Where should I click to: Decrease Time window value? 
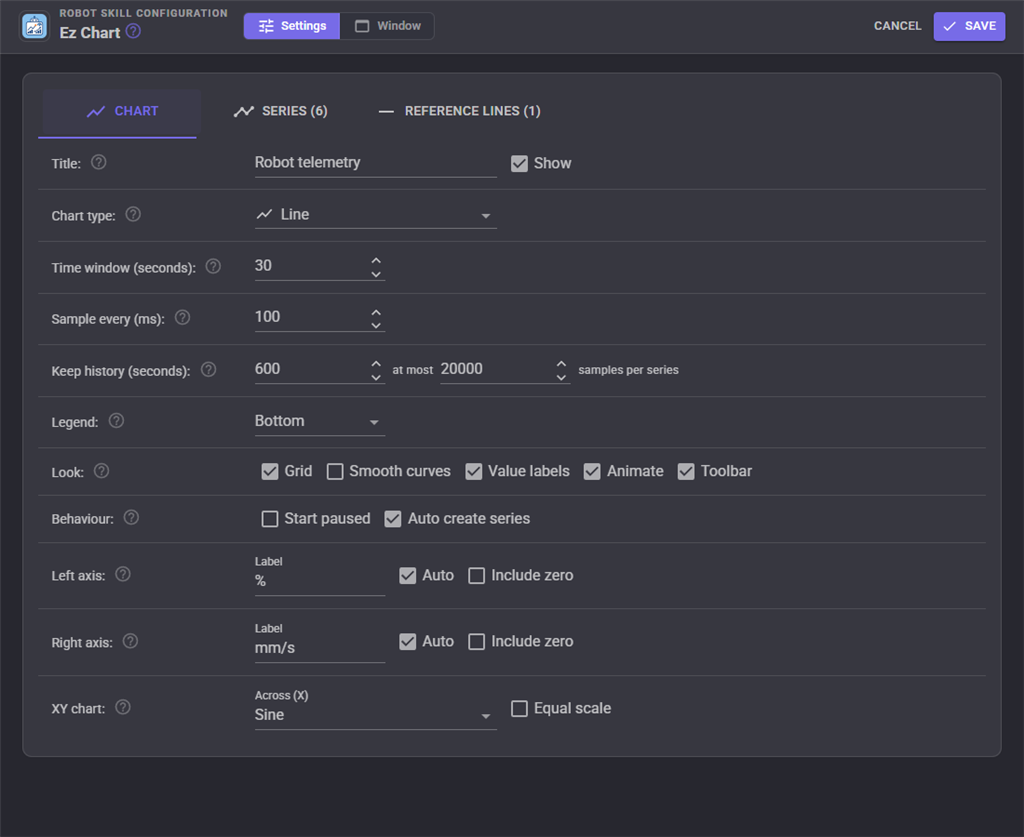(x=376, y=274)
